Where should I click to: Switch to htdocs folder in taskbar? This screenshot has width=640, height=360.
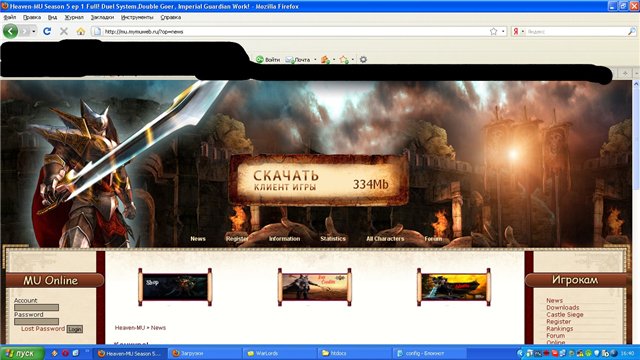[x=354, y=353]
